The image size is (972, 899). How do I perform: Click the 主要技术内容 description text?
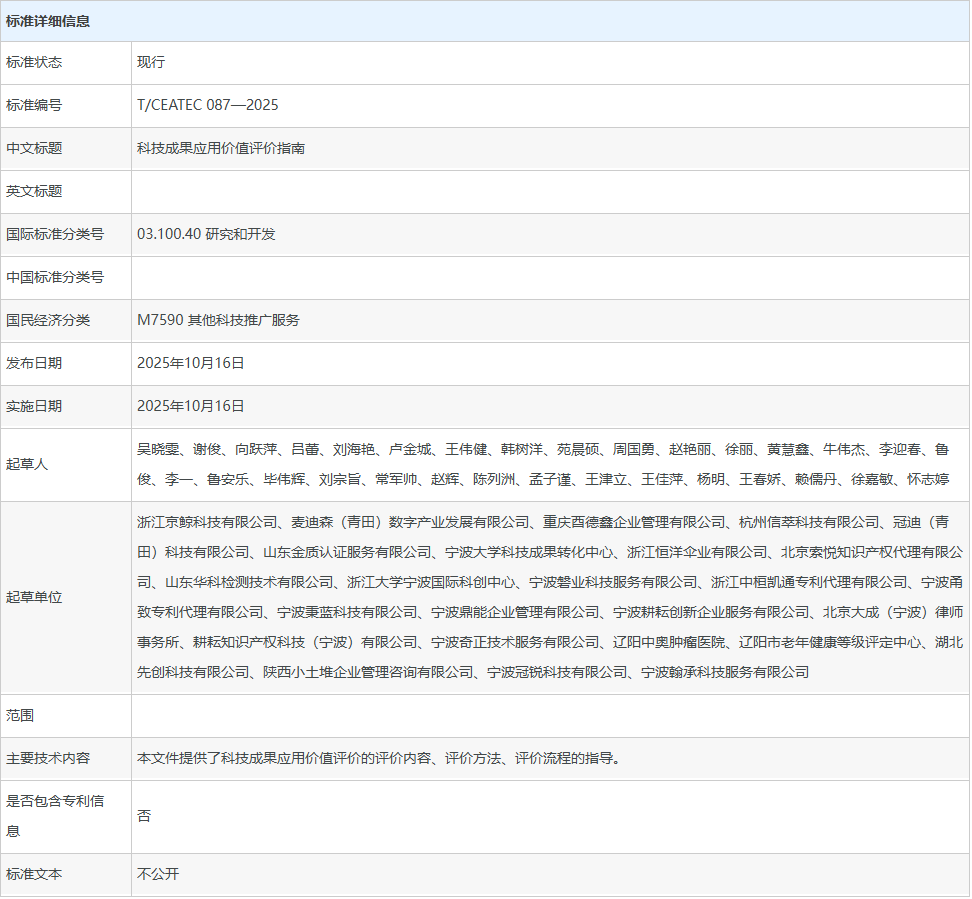(379, 759)
